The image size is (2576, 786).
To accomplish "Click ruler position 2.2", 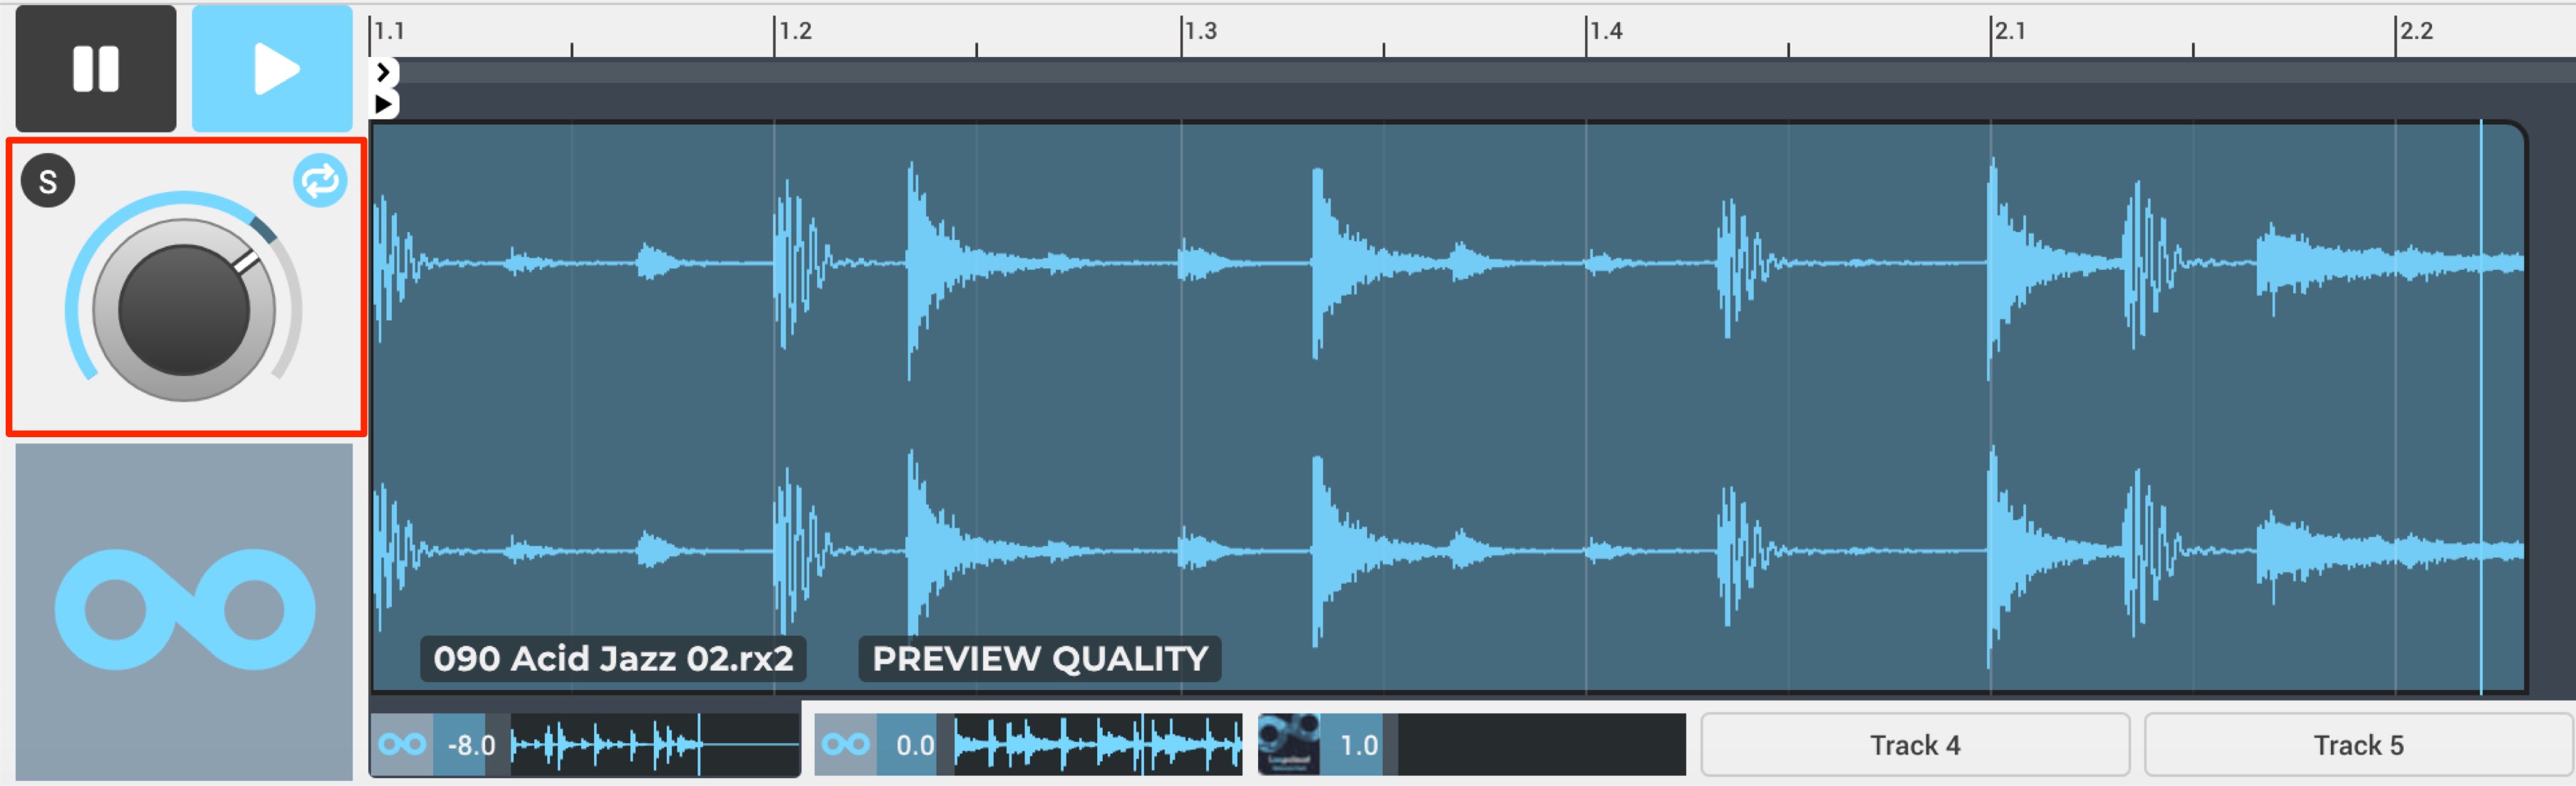I will pyautogui.click(x=2416, y=30).
